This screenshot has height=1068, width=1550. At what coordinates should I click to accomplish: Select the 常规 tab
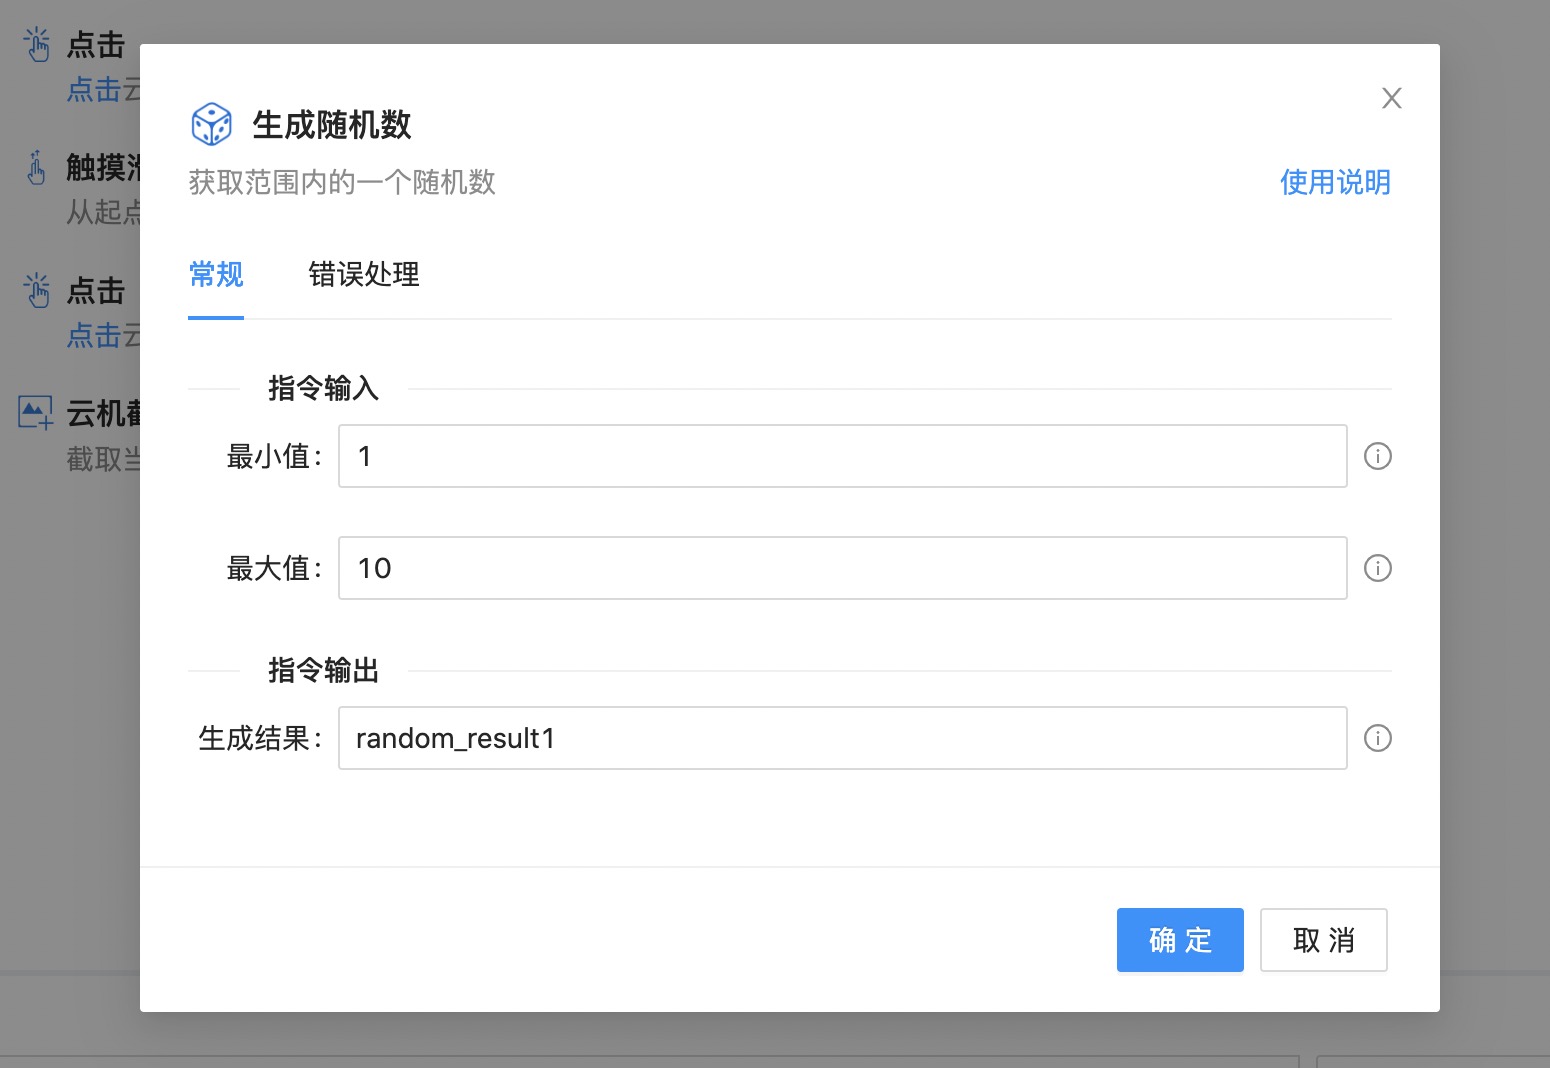tap(216, 274)
